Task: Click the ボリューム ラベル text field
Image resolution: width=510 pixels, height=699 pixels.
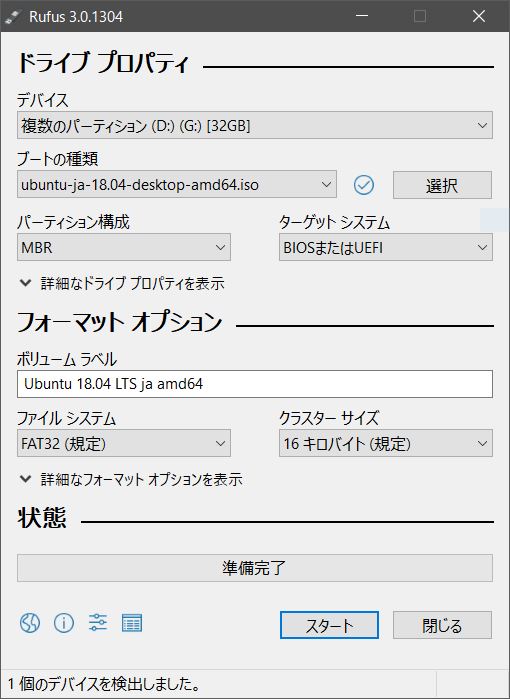Action: coord(255,384)
